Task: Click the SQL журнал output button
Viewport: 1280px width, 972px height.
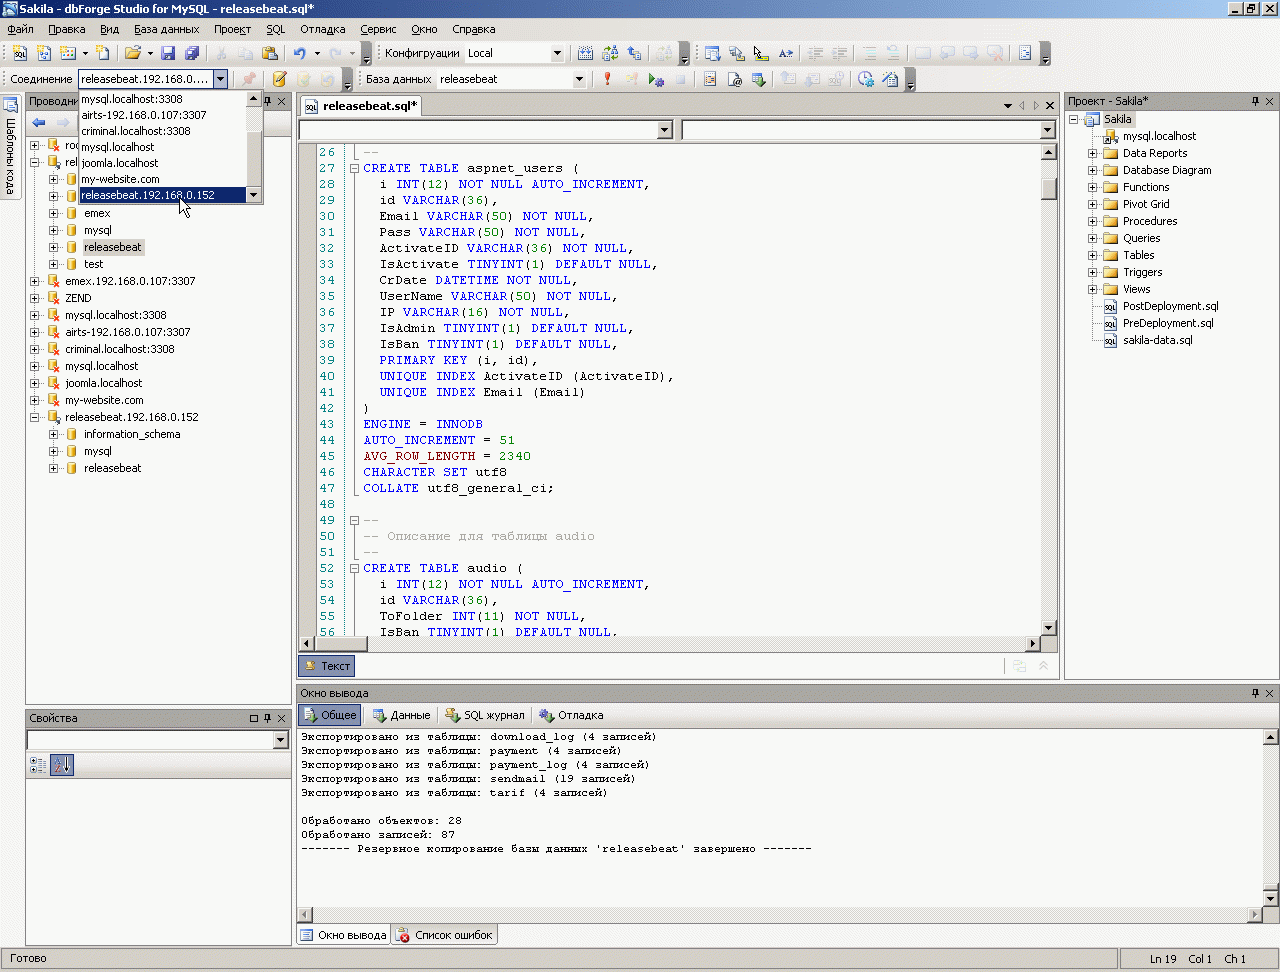Action: (485, 715)
